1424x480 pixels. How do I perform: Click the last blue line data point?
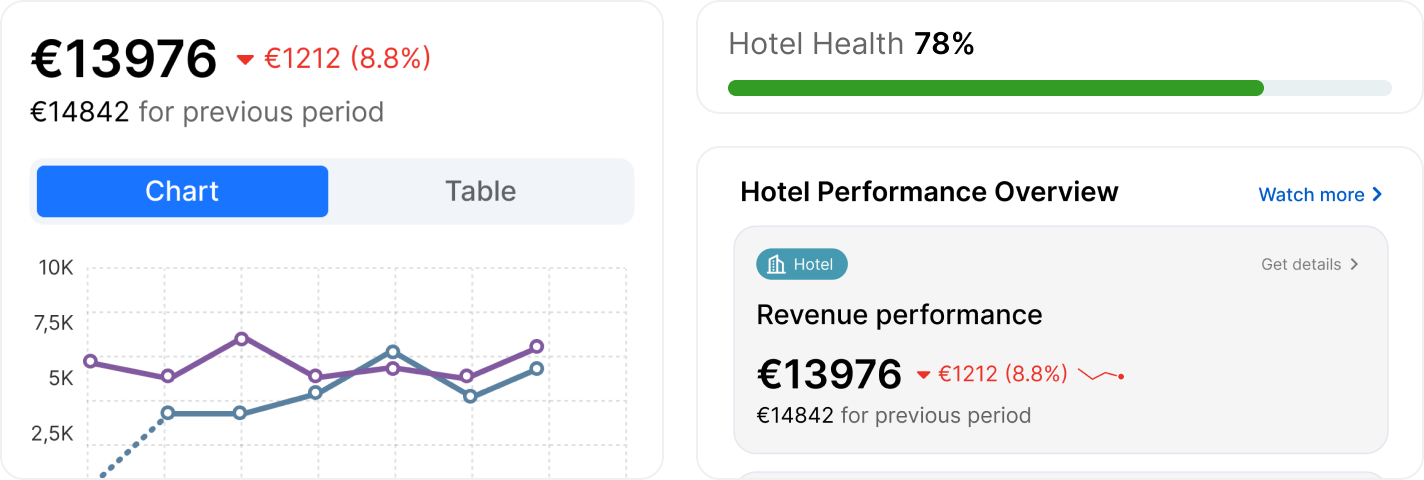pyautogui.click(x=537, y=369)
